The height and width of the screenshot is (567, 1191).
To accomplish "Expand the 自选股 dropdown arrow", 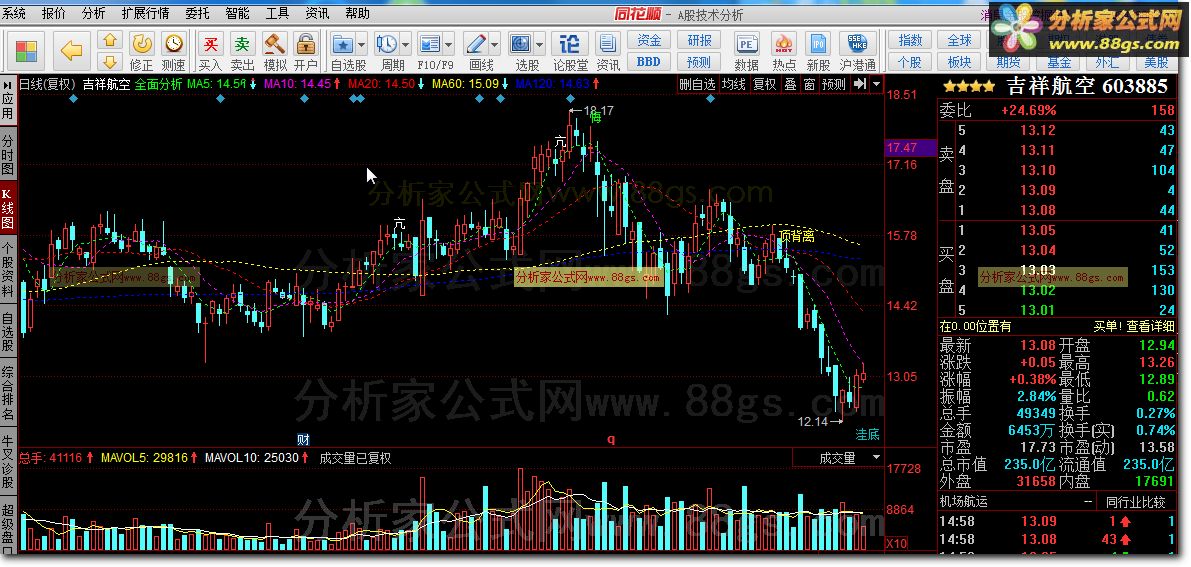I will pyautogui.click(x=361, y=43).
